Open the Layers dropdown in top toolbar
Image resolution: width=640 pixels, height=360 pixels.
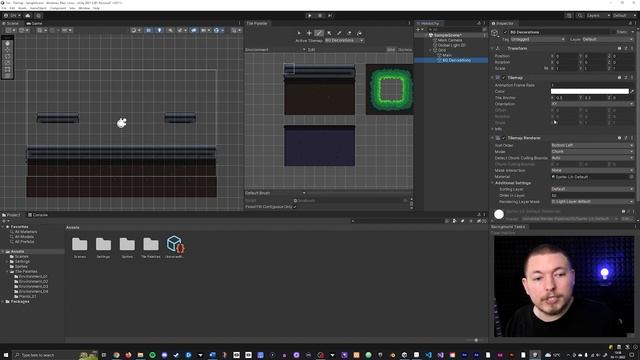pos(598,16)
